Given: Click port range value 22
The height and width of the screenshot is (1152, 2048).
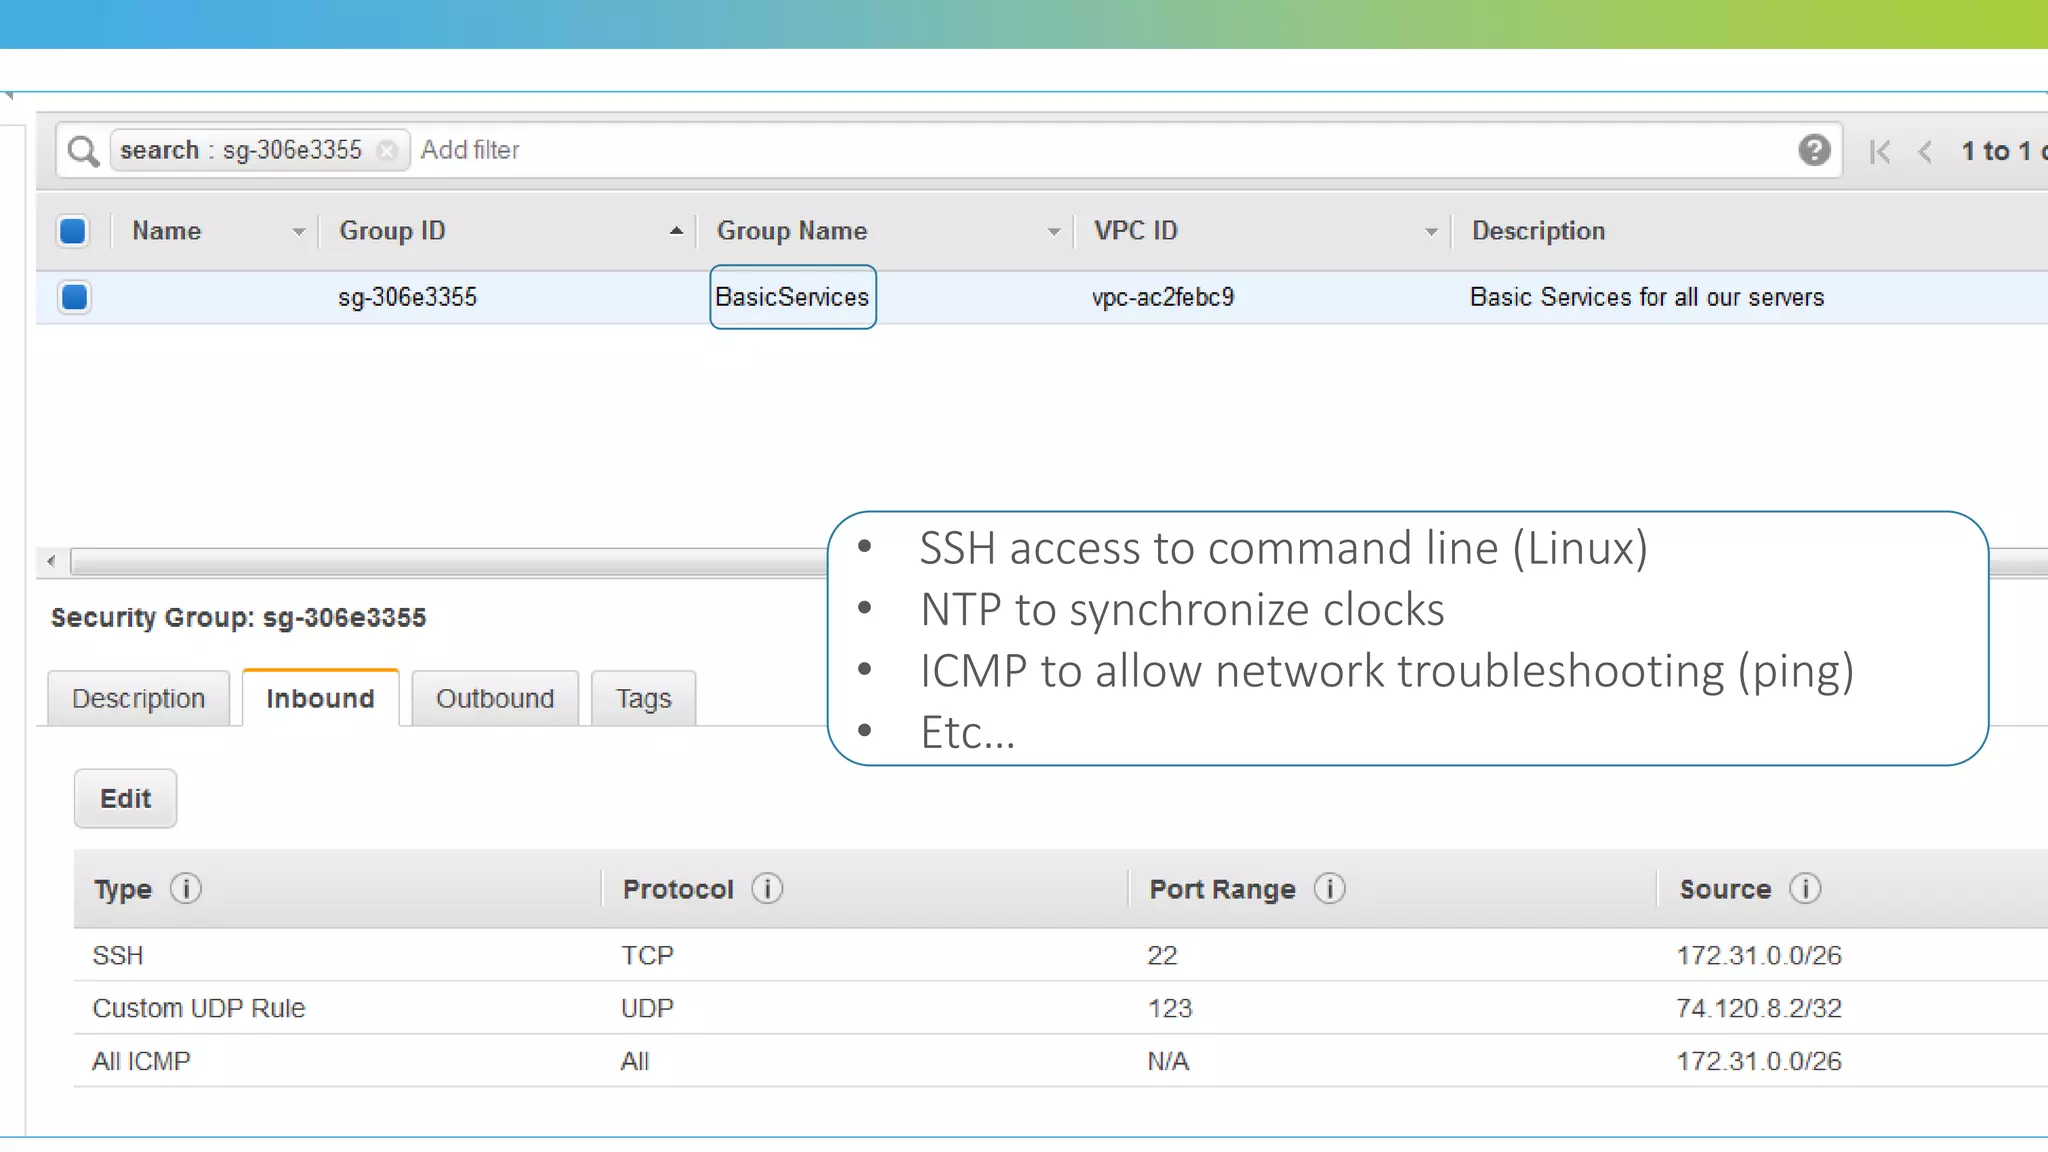Looking at the screenshot, I should pos(1162,955).
